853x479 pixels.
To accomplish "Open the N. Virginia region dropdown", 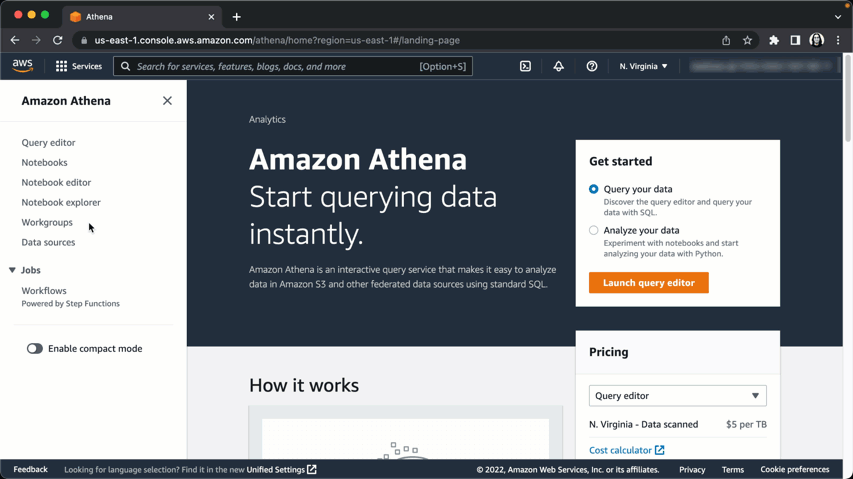I will [643, 66].
